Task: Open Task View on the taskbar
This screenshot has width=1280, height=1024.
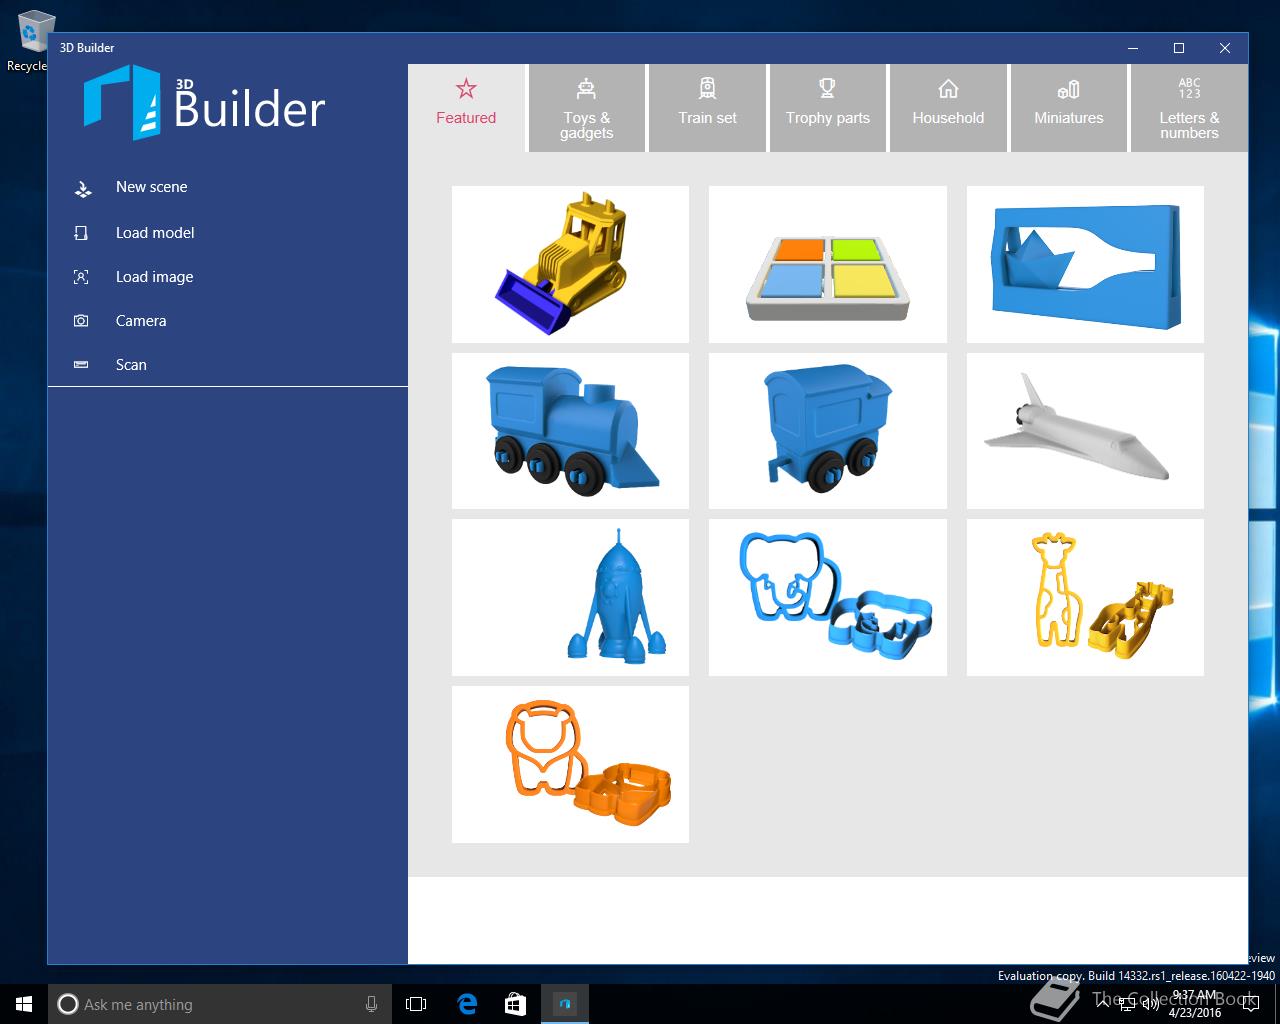Action: (x=416, y=1004)
